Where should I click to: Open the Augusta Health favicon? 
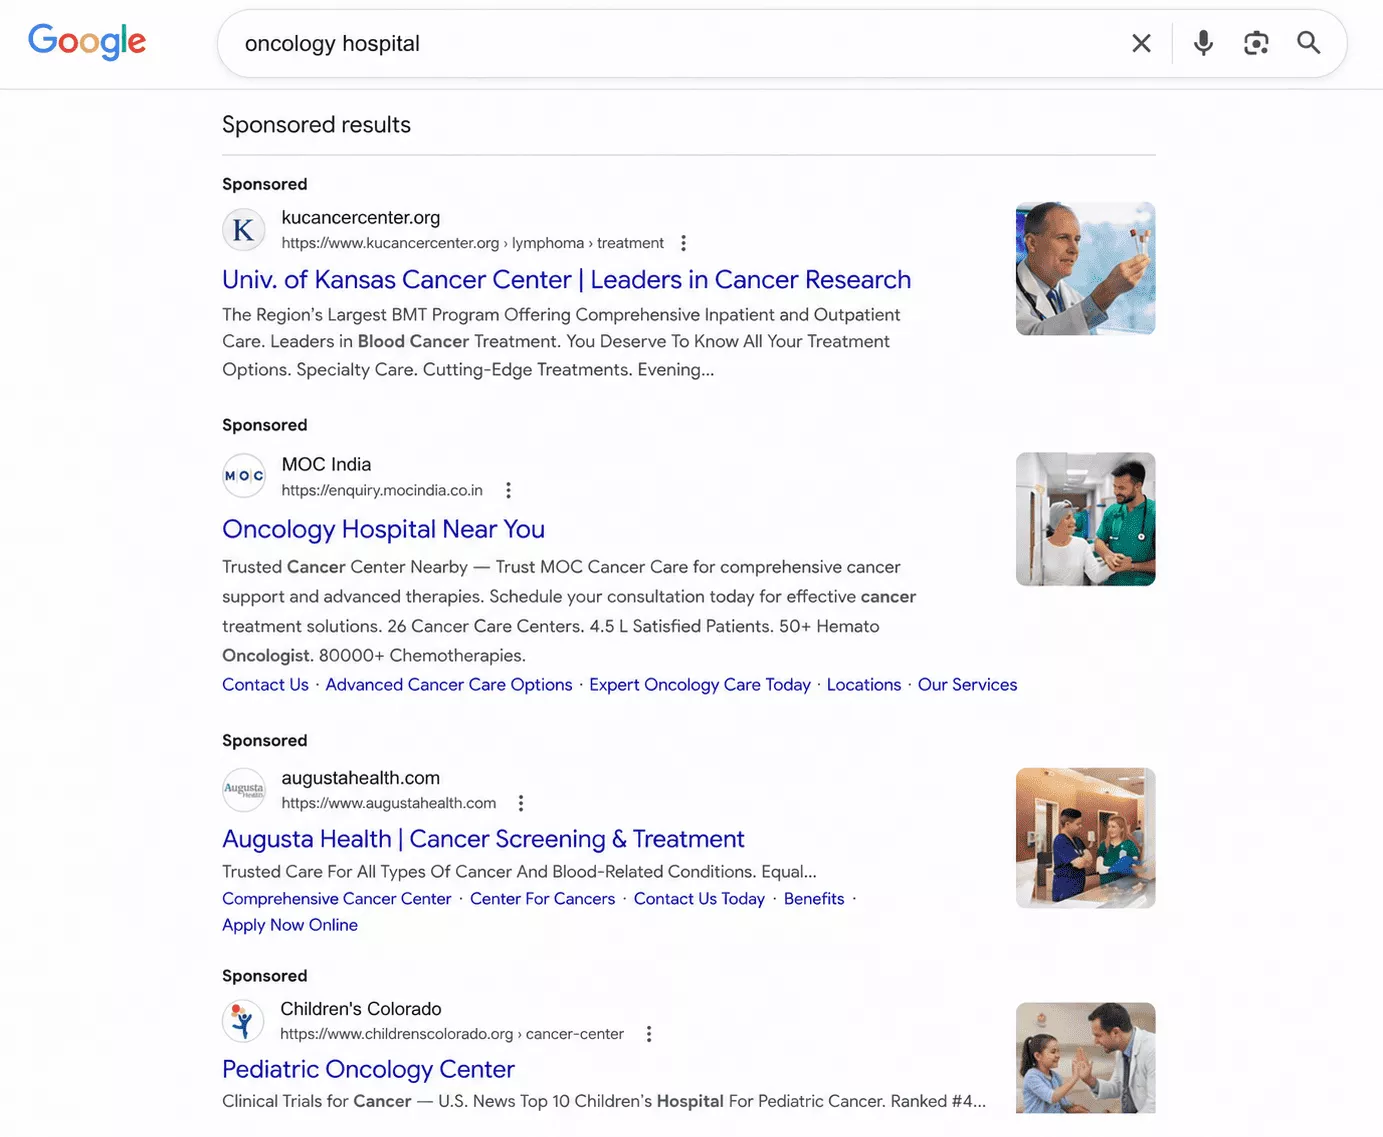tap(244, 790)
